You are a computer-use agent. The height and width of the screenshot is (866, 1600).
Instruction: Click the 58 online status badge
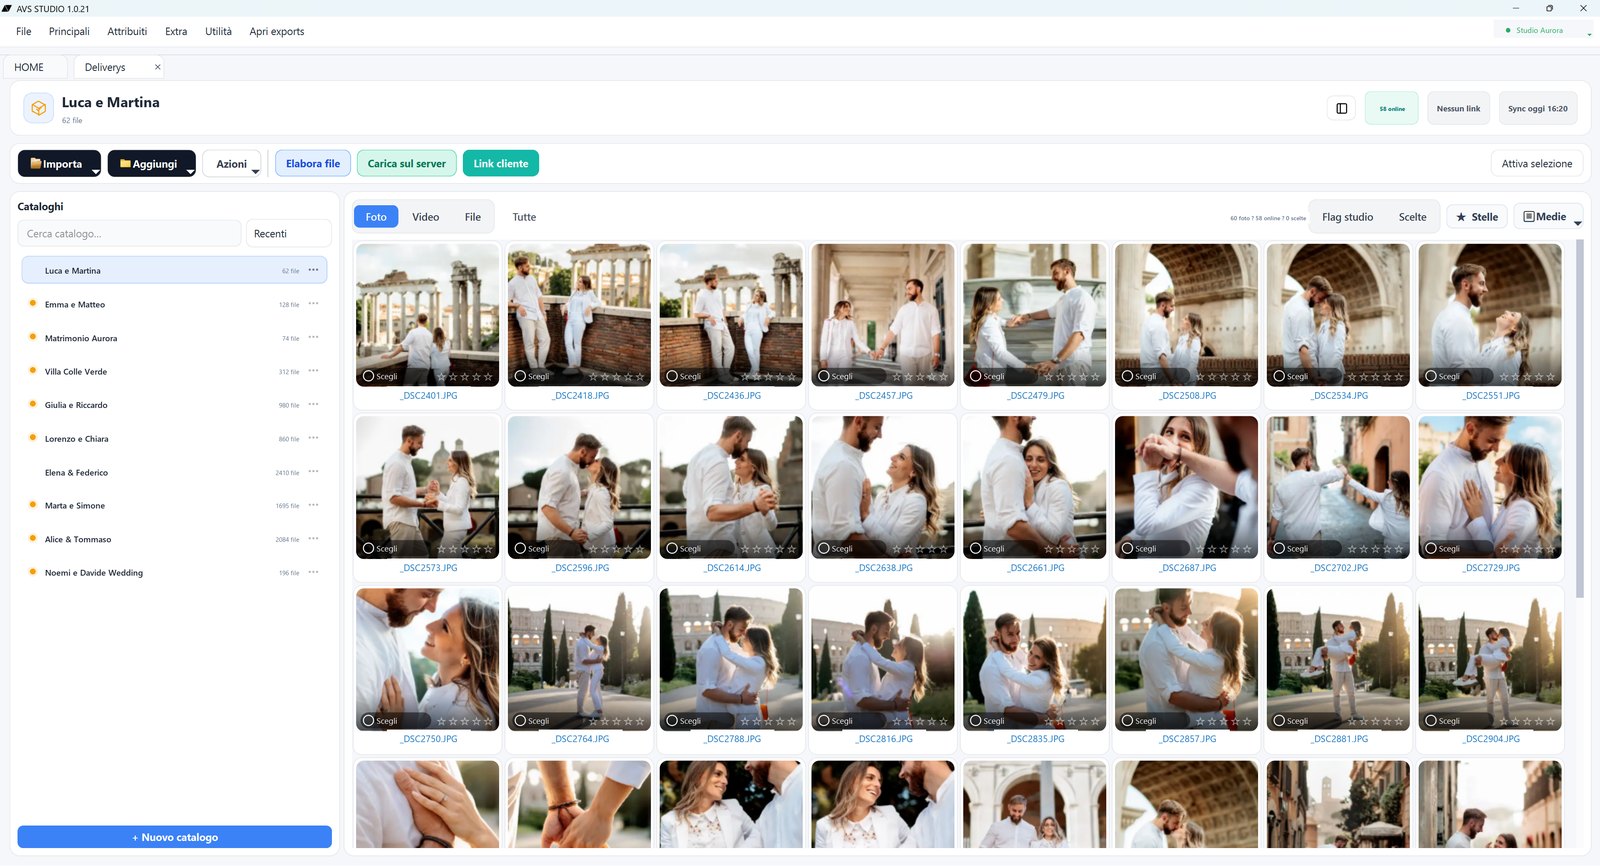coord(1392,108)
